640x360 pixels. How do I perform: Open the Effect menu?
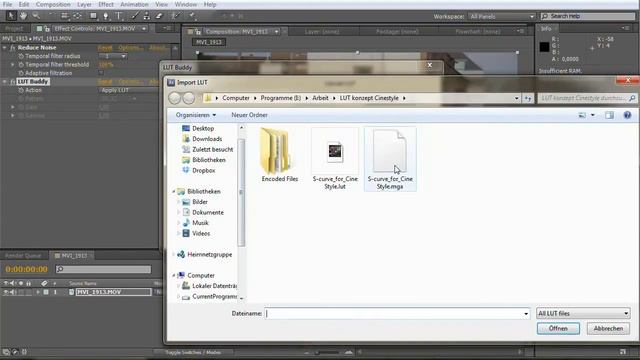[106, 4]
